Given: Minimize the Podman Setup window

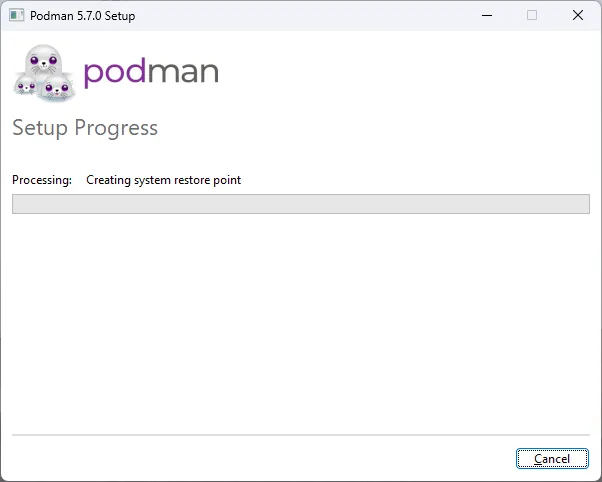Looking at the screenshot, I should click(x=487, y=15).
